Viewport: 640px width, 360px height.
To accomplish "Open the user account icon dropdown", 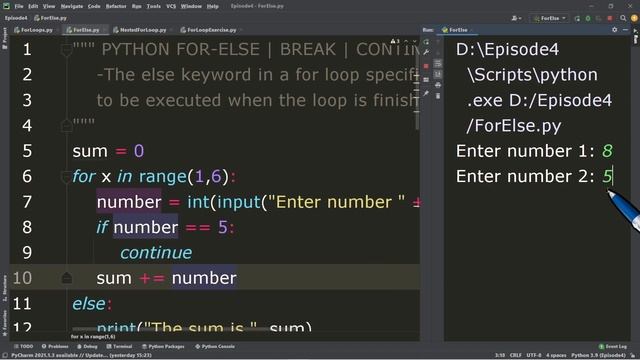I will click(x=516, y=18).
